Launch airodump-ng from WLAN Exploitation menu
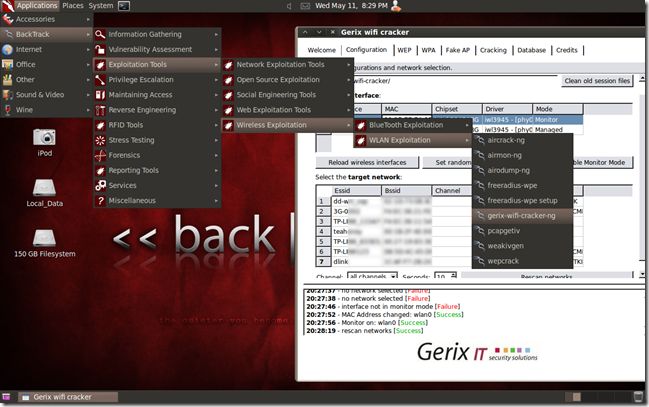Screen dimensions: 649x407 click(522, 170)
